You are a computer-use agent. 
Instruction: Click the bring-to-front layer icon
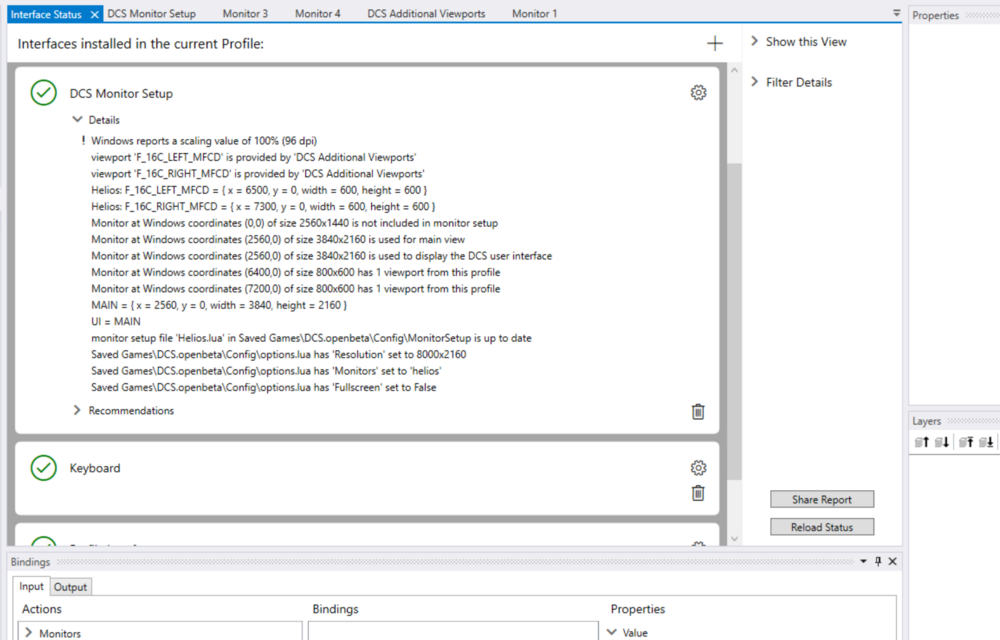pos(966,441)
